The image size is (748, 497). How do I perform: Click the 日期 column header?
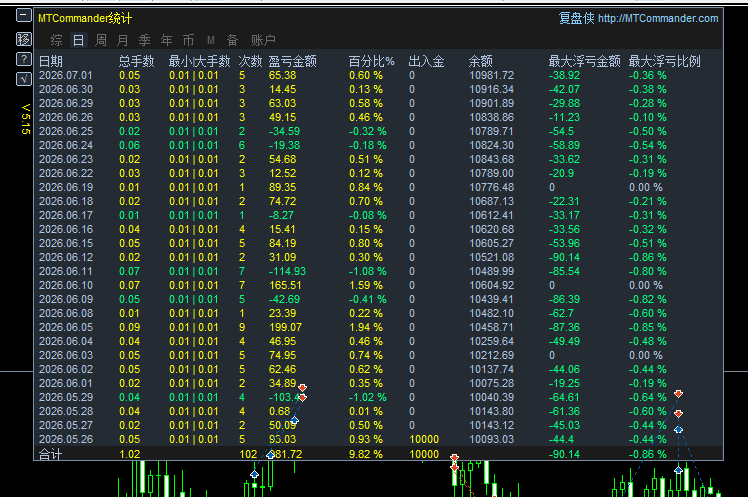[51, 61]
